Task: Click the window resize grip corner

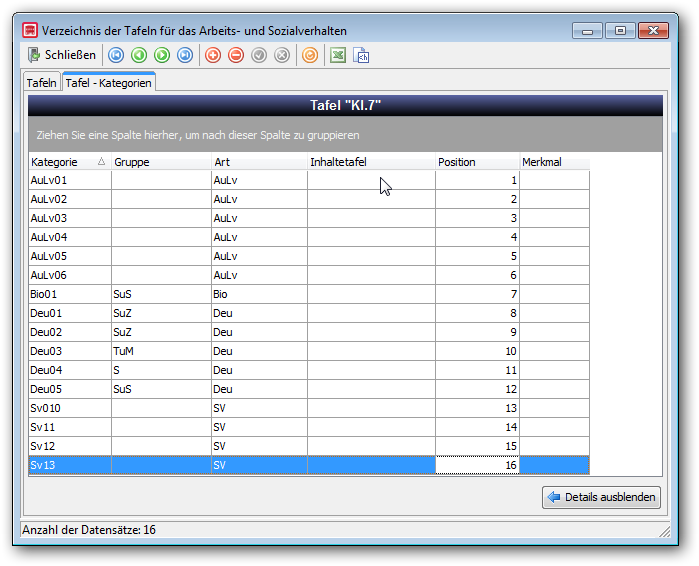Action: (665, 531)
